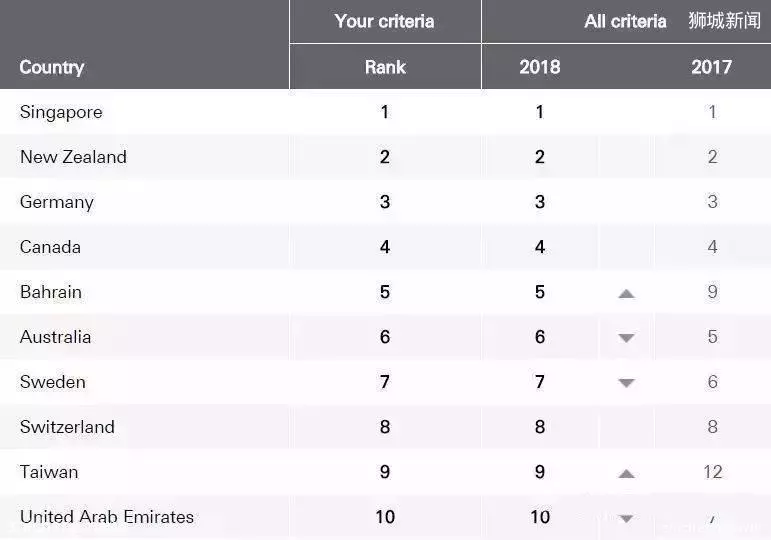
Task: Click the down arrow in United Arab Emirates row
Action: click(x=626, y=518)
